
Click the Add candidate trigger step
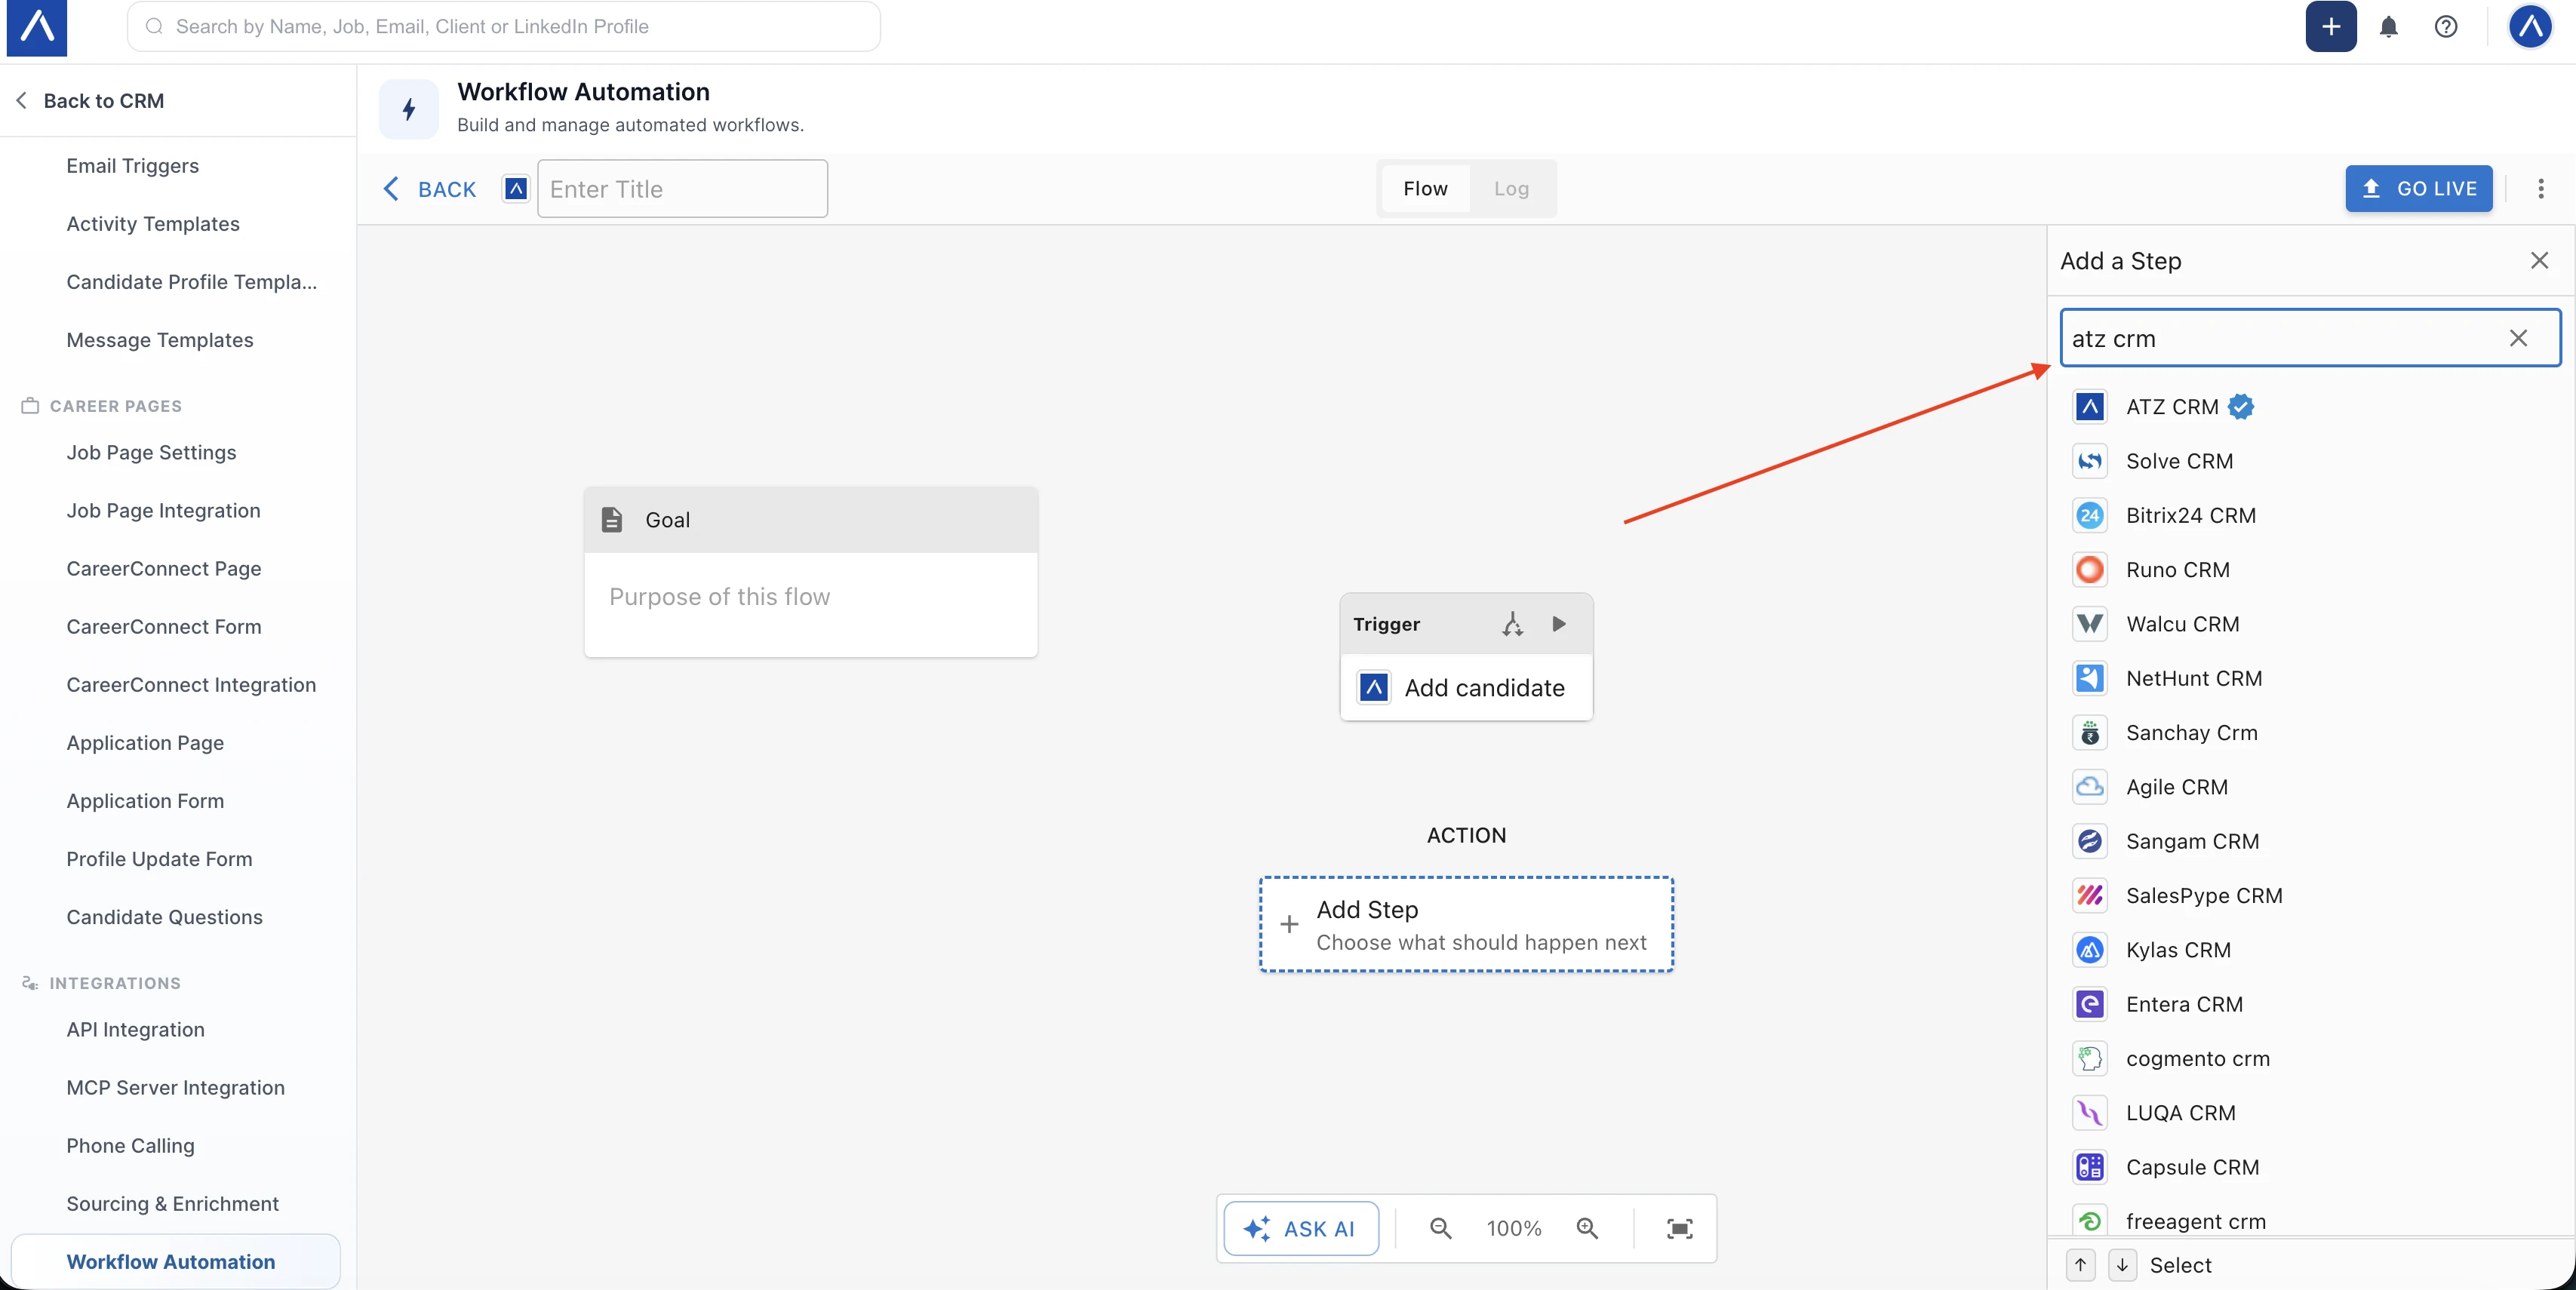tap(1466, 688)
